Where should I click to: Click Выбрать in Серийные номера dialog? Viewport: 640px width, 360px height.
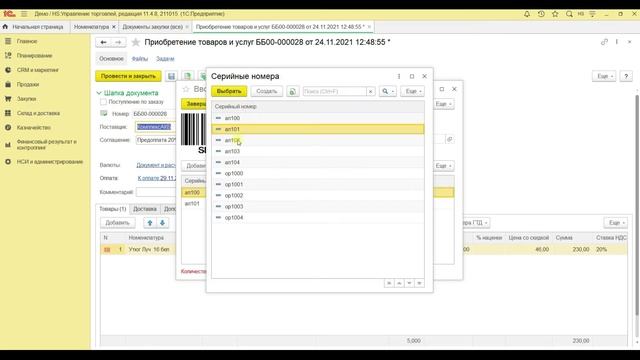tap(229, 91)
